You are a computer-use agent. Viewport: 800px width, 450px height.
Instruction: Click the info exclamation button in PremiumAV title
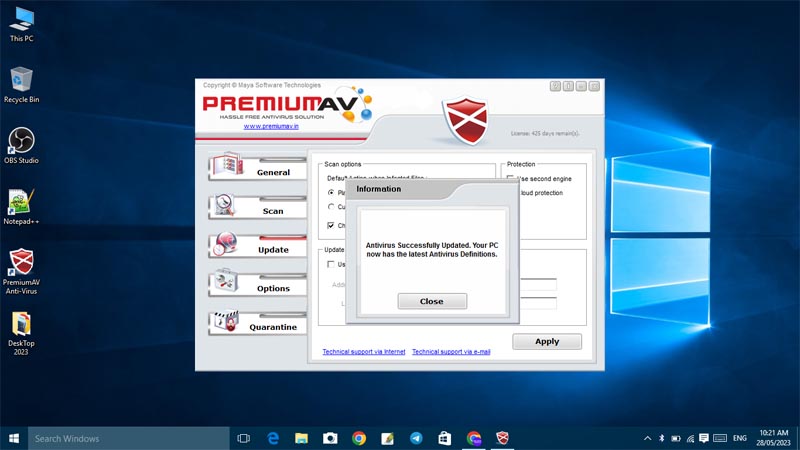pos(568,86)
